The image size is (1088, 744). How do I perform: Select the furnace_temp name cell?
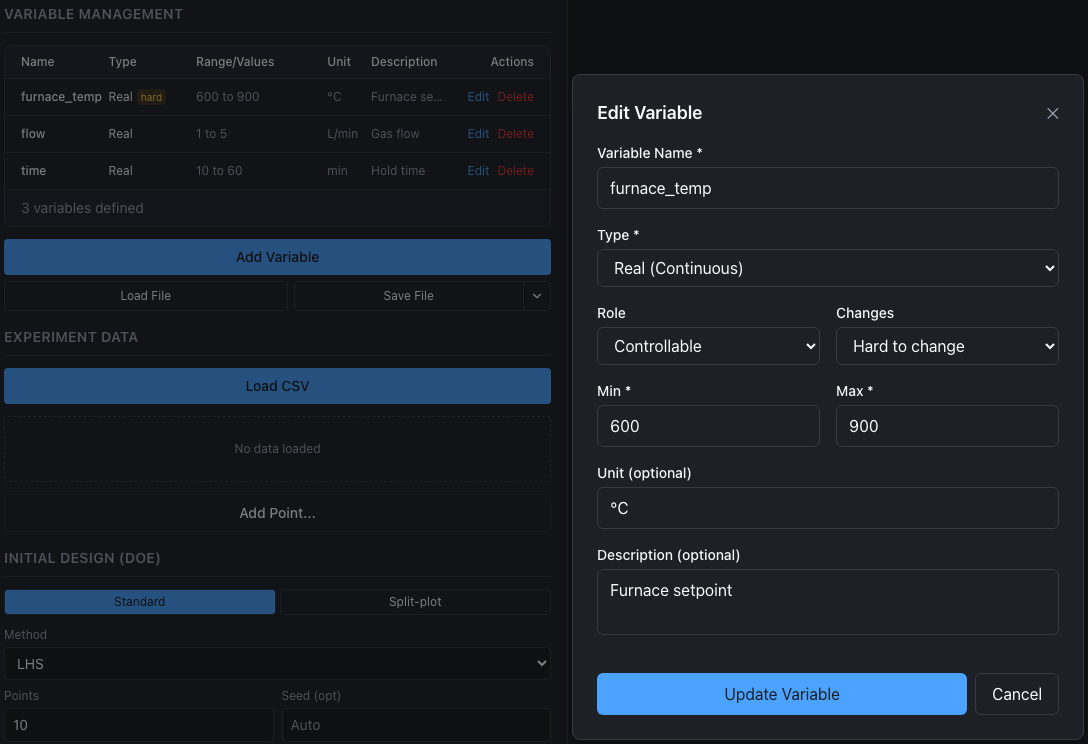coord(61,96)
